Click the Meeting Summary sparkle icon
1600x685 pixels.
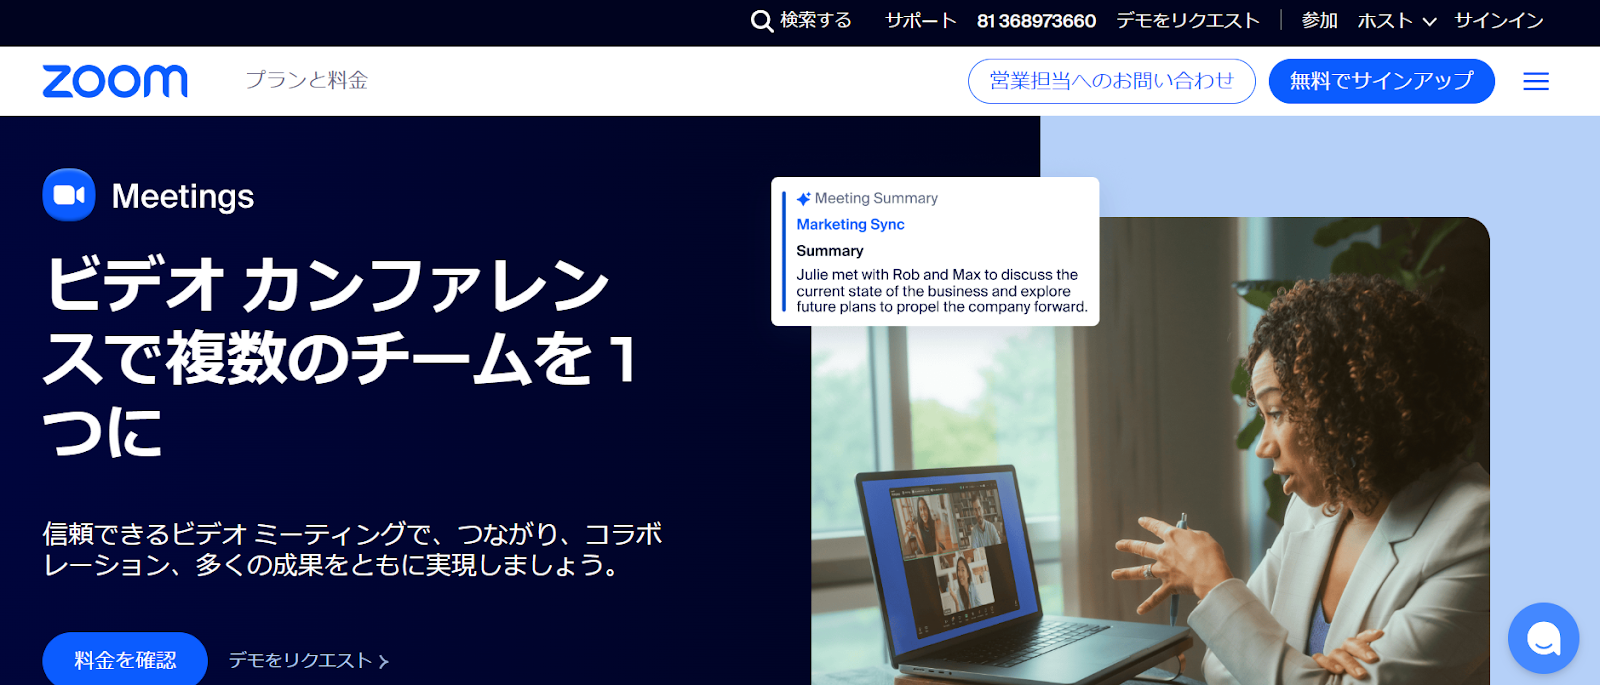pos(803,199)
